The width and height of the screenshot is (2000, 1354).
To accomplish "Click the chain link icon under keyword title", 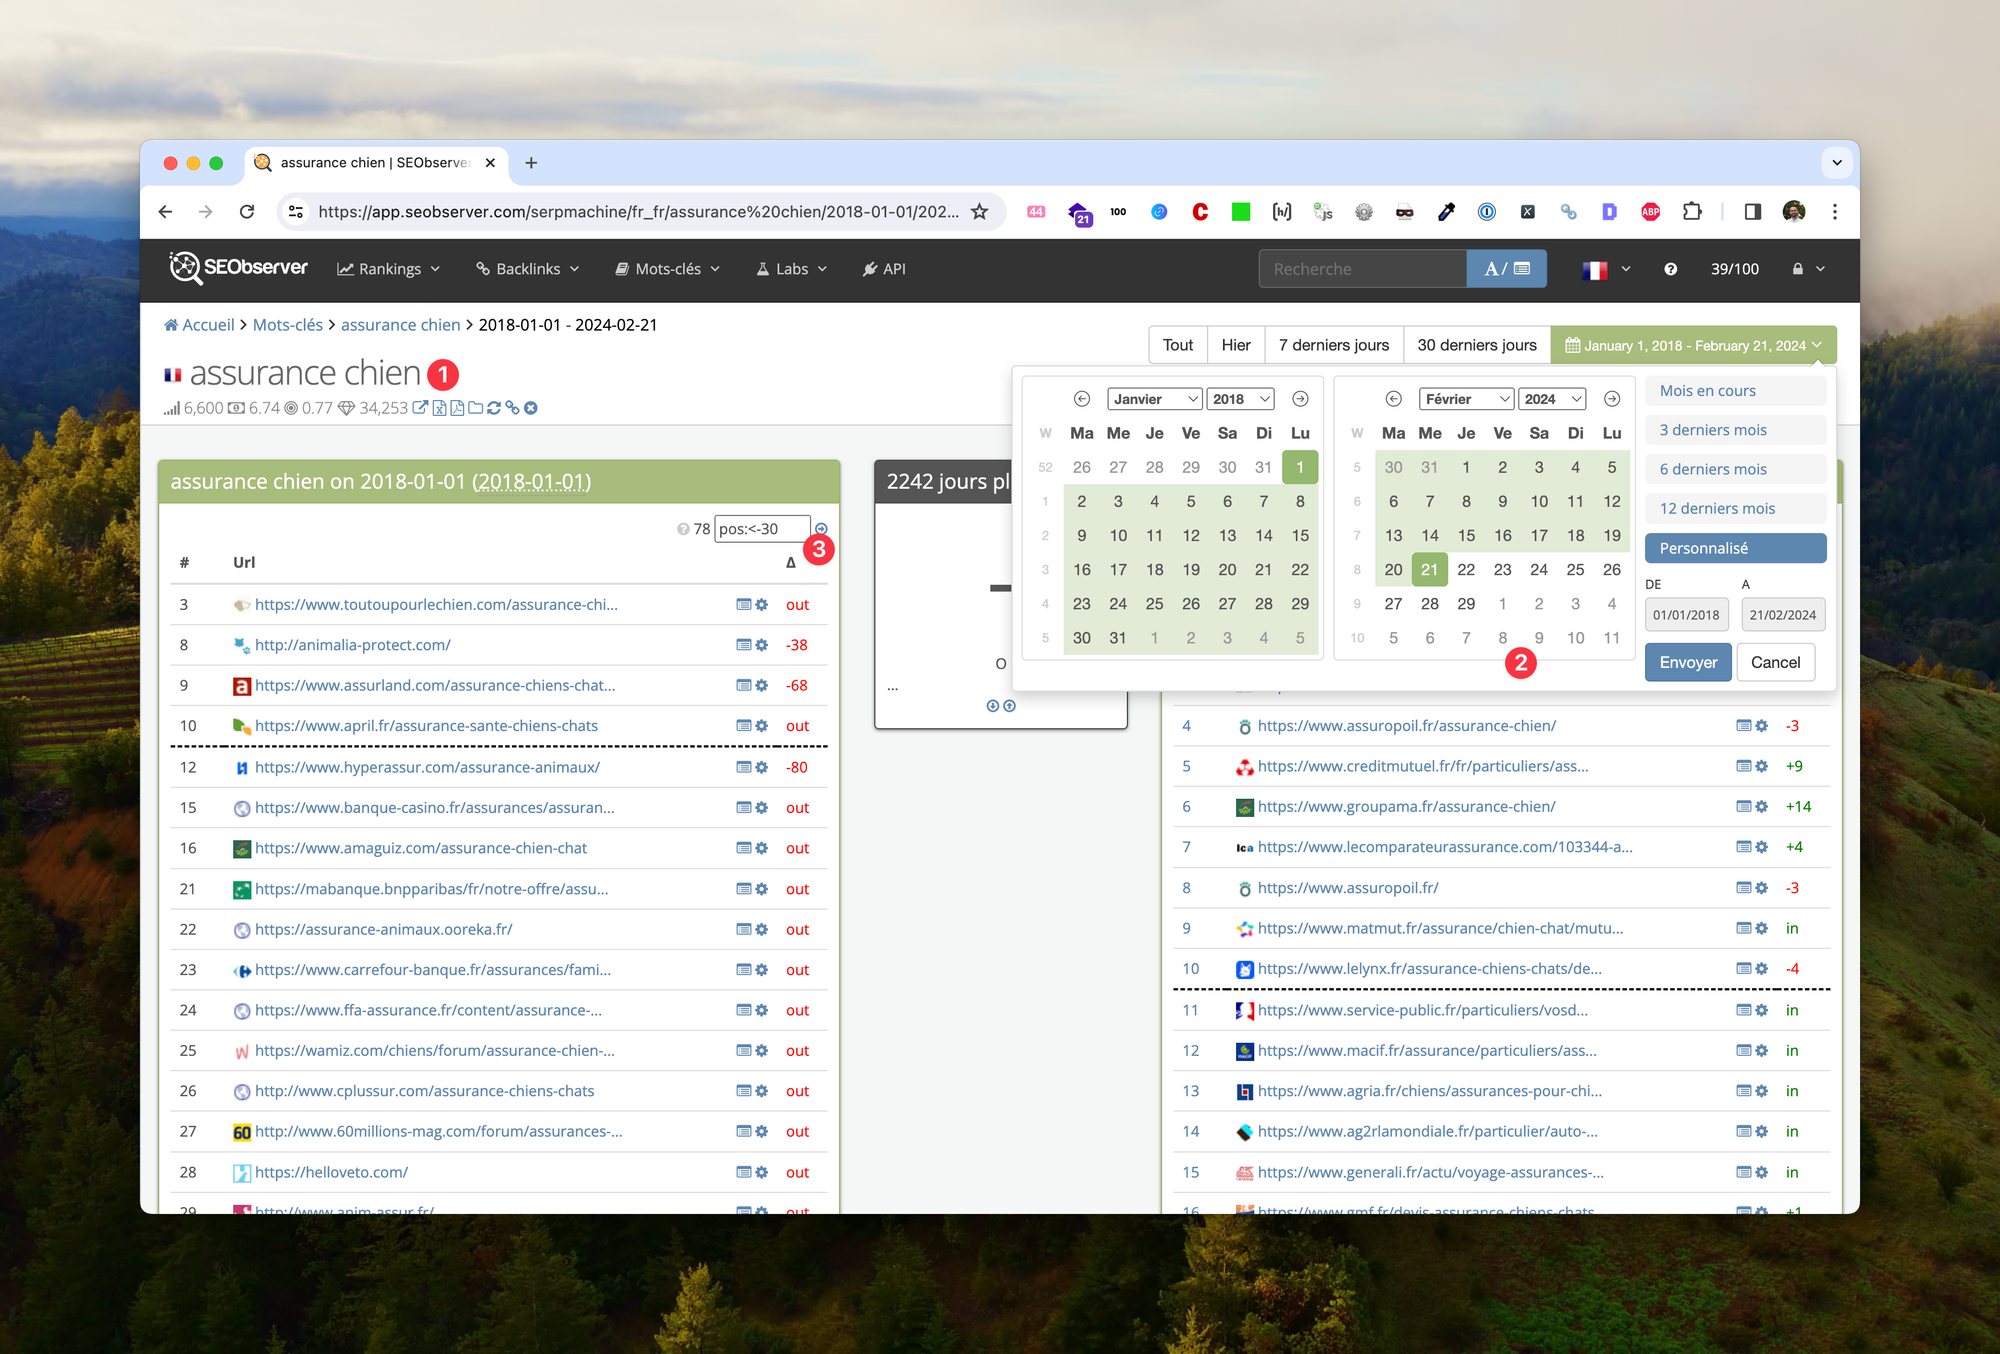I will click(x=512, y=408).
